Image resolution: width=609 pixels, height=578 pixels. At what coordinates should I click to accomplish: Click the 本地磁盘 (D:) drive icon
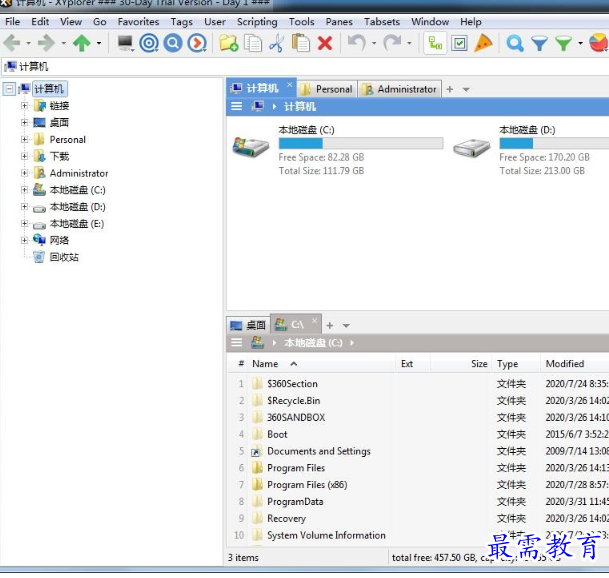click(471, 148)
